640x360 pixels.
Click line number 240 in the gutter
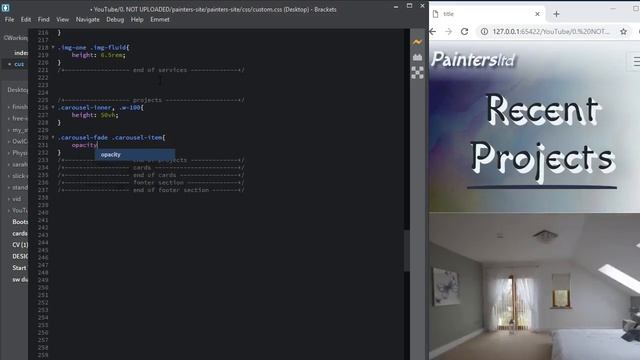coord(43,213)
